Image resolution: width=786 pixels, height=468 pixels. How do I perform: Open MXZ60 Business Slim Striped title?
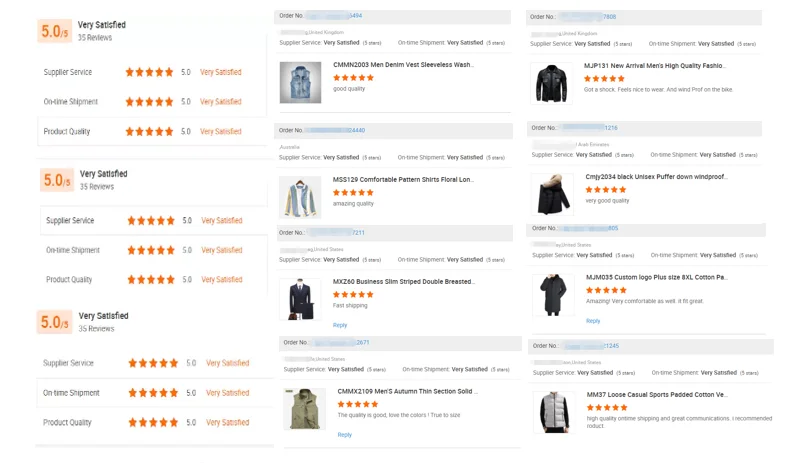pos(403,282)
